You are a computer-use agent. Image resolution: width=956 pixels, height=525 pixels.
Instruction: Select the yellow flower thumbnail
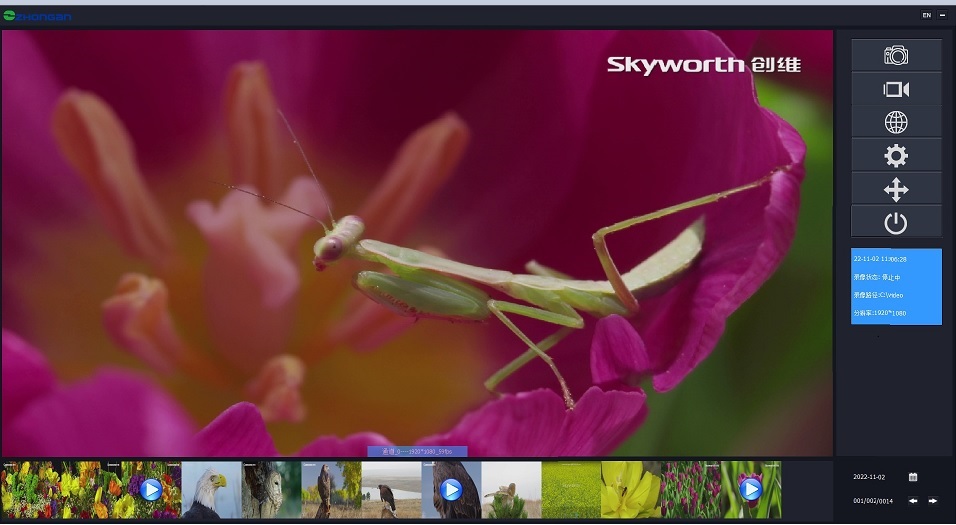click(x=630, y=490)
